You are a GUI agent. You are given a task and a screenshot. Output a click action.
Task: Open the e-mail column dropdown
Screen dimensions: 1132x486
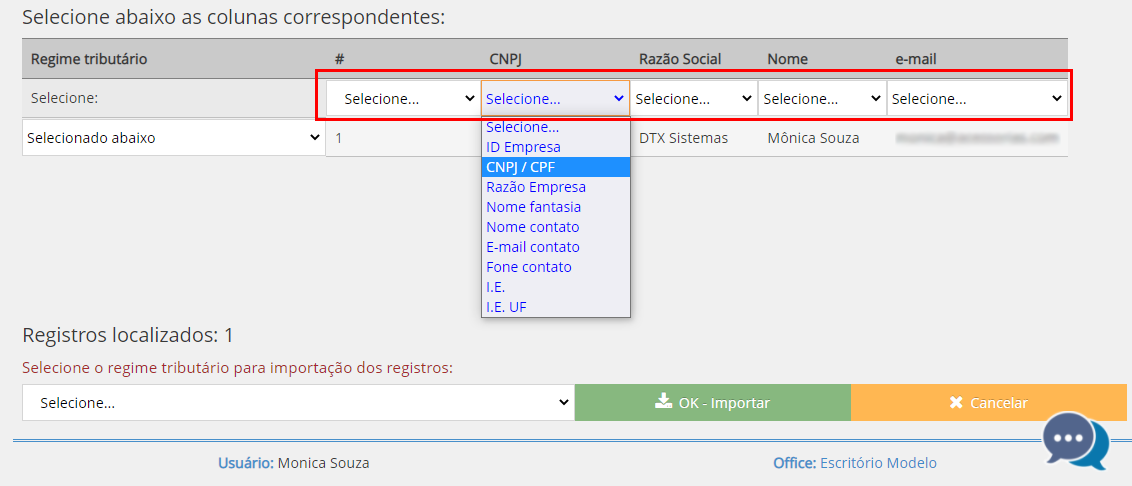(976, 99)
